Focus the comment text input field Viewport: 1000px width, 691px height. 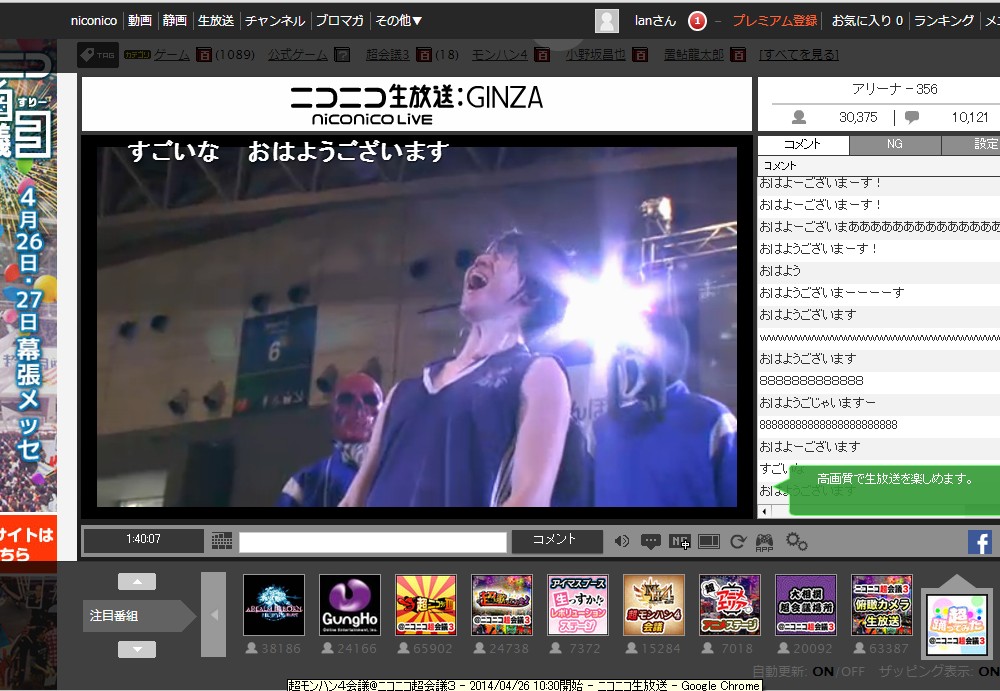[373, 542]
